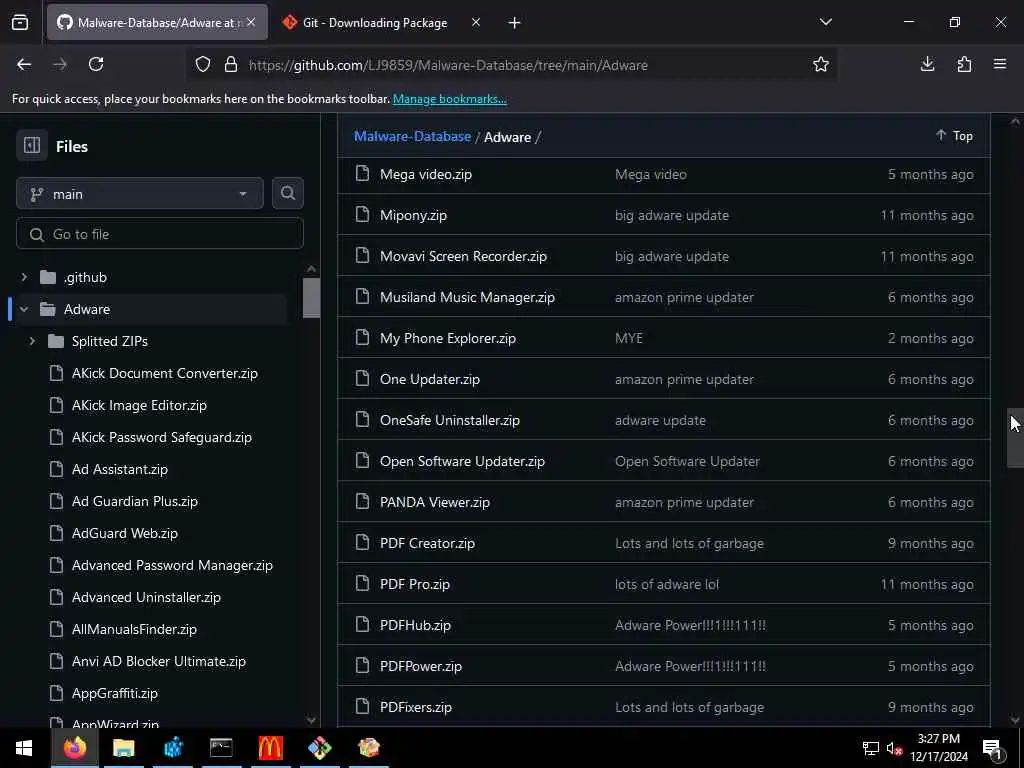Select AKick Password Safeguard.zip in tree

(x=161, y=438)
